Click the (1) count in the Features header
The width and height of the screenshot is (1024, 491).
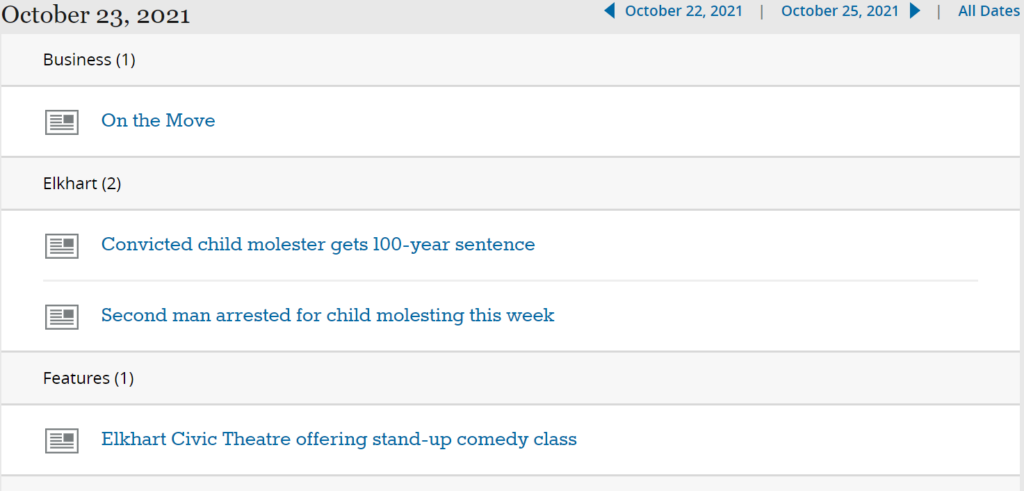[123, 378]
